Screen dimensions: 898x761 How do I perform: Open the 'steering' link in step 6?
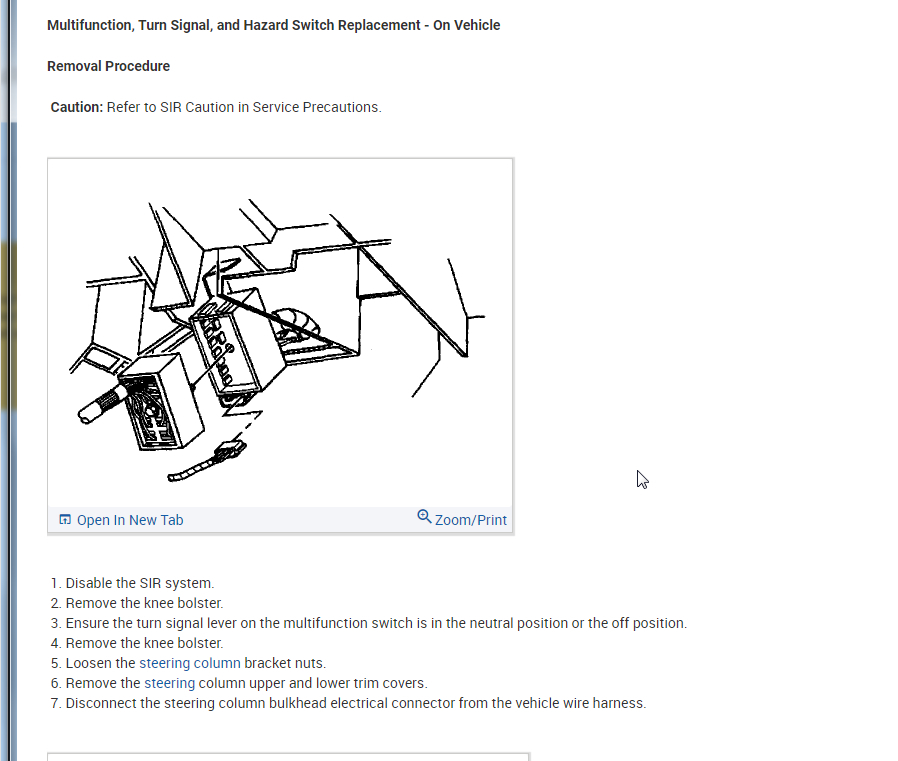[170, 683]
